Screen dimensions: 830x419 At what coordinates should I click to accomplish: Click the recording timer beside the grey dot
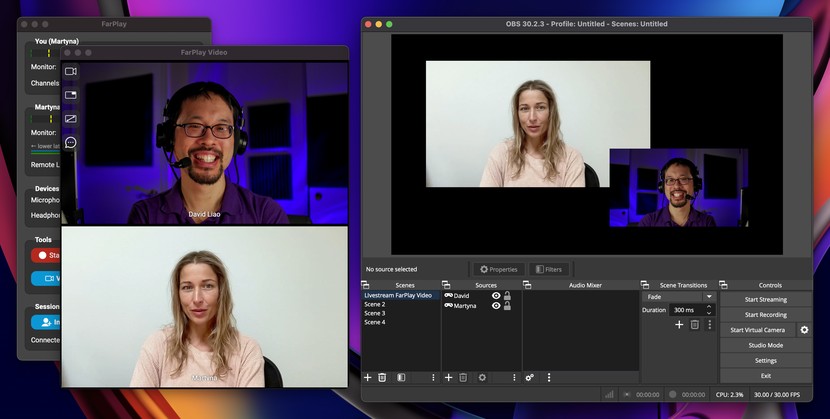click(693, 395)
